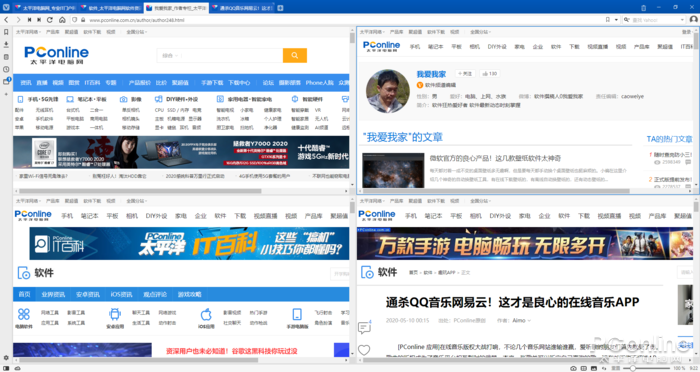Open tab tiling options in status bar
Screen dimensions: 700x372
coord(583,368)
